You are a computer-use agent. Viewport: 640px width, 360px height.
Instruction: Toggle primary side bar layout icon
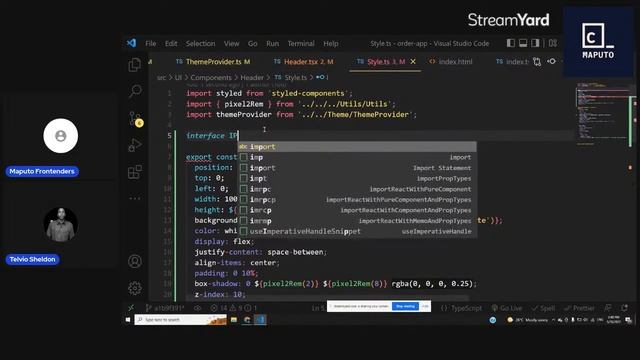pos(511,43)
